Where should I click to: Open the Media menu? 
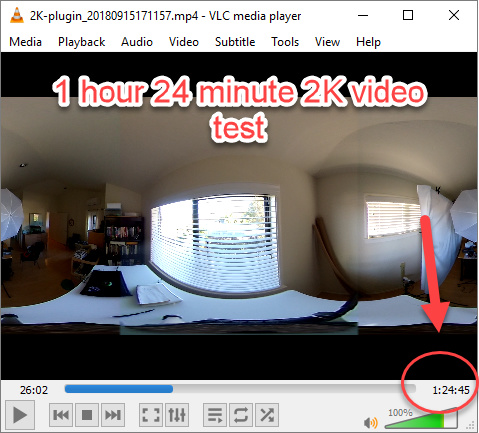point(26,42)
